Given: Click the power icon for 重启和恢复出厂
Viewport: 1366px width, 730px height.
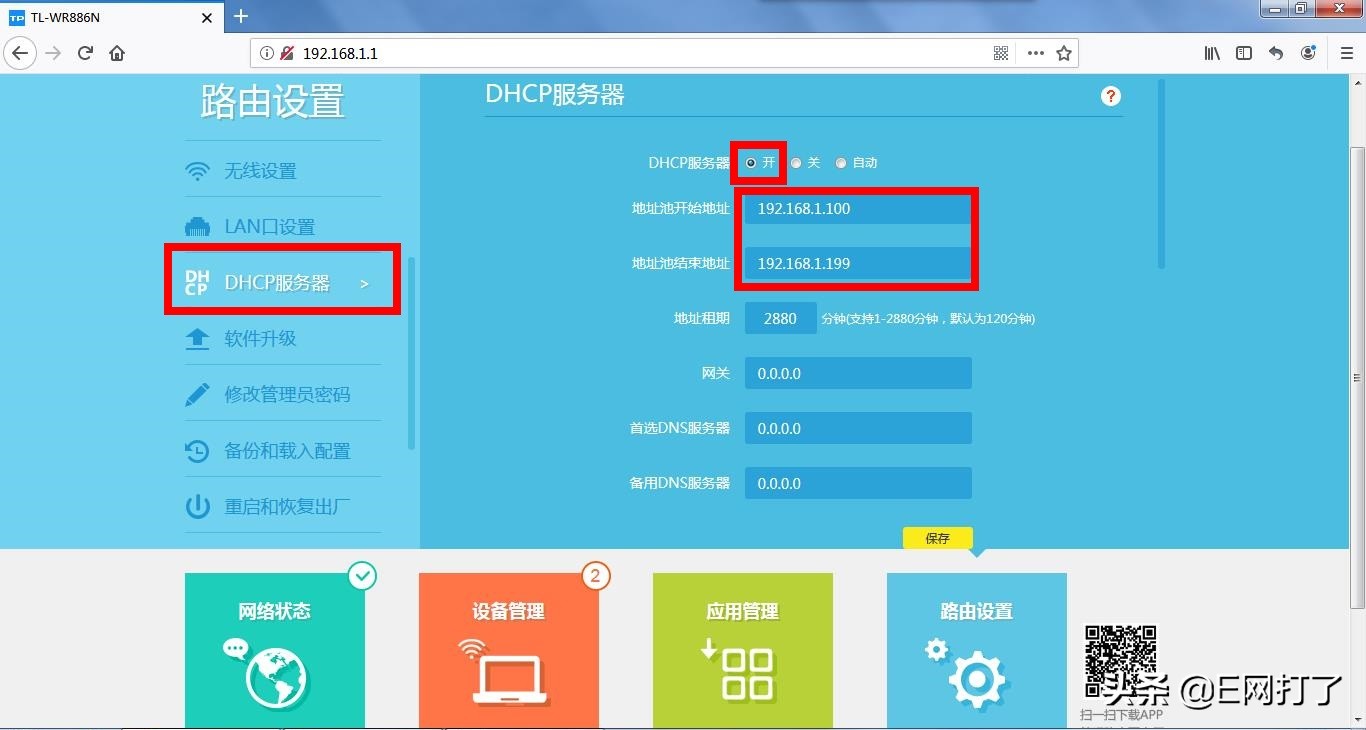Looking at the screenshot, I should click(198, 505).
